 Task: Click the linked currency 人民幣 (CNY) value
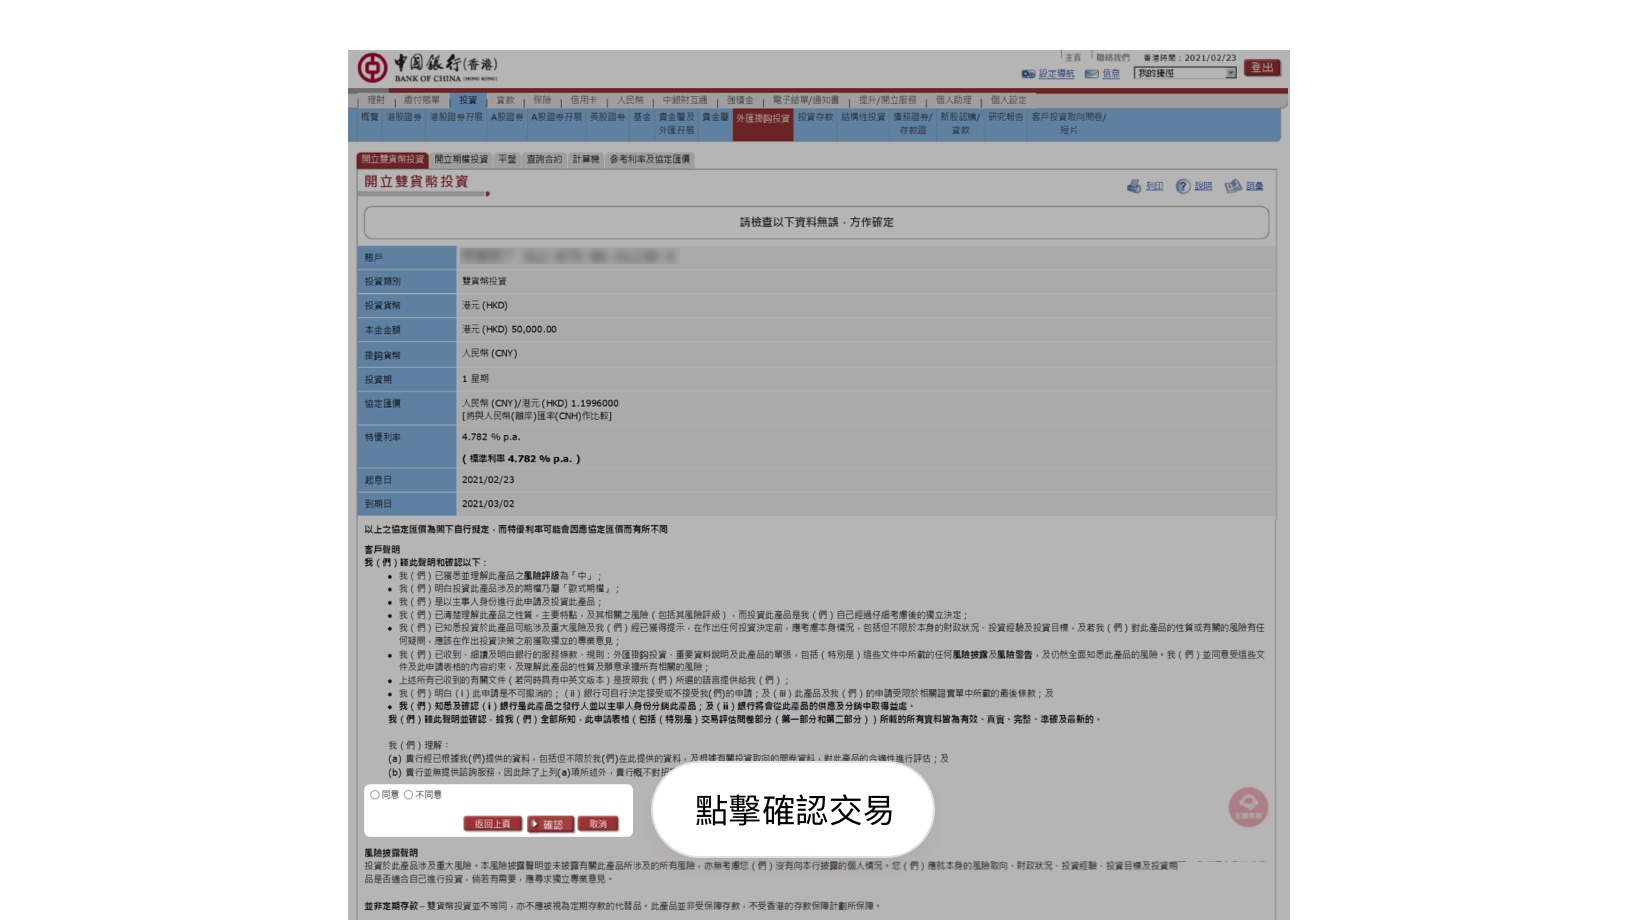coord(489,353)
